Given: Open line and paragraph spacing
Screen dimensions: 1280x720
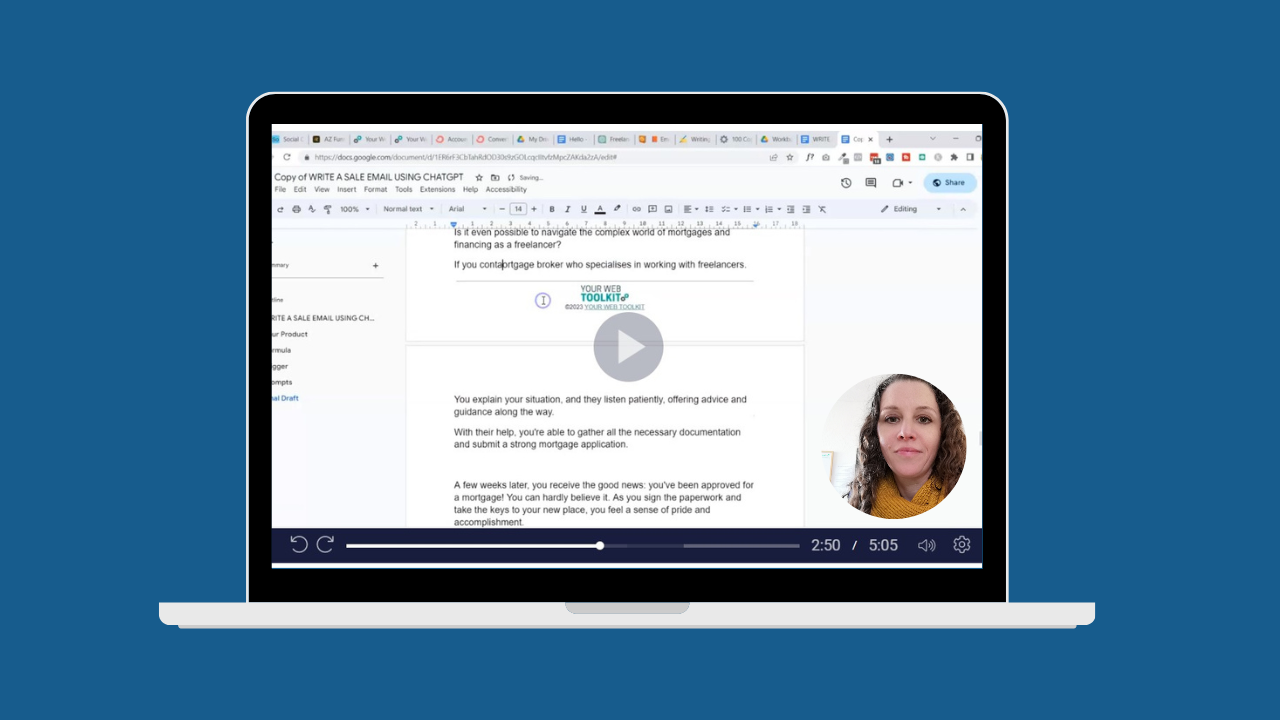Looking at the screenshot, I should point(709,209).
